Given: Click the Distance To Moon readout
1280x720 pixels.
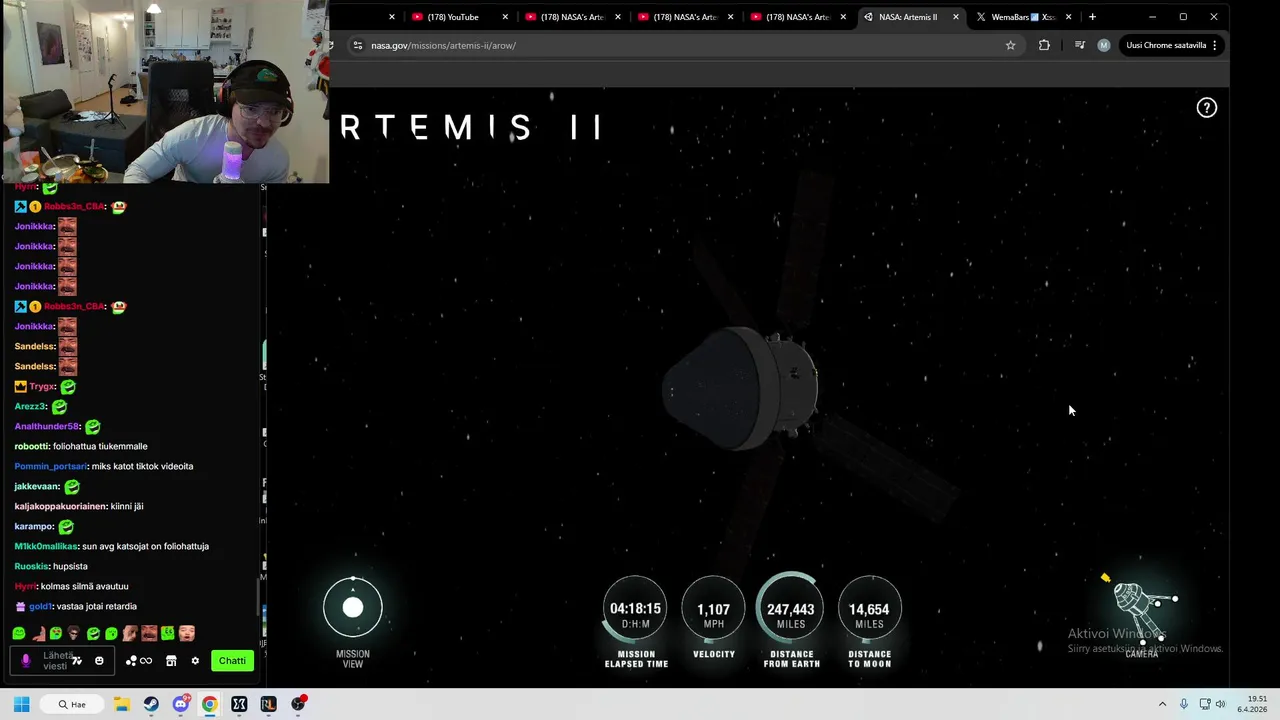Looking at the screenshot, I should 869,609.
